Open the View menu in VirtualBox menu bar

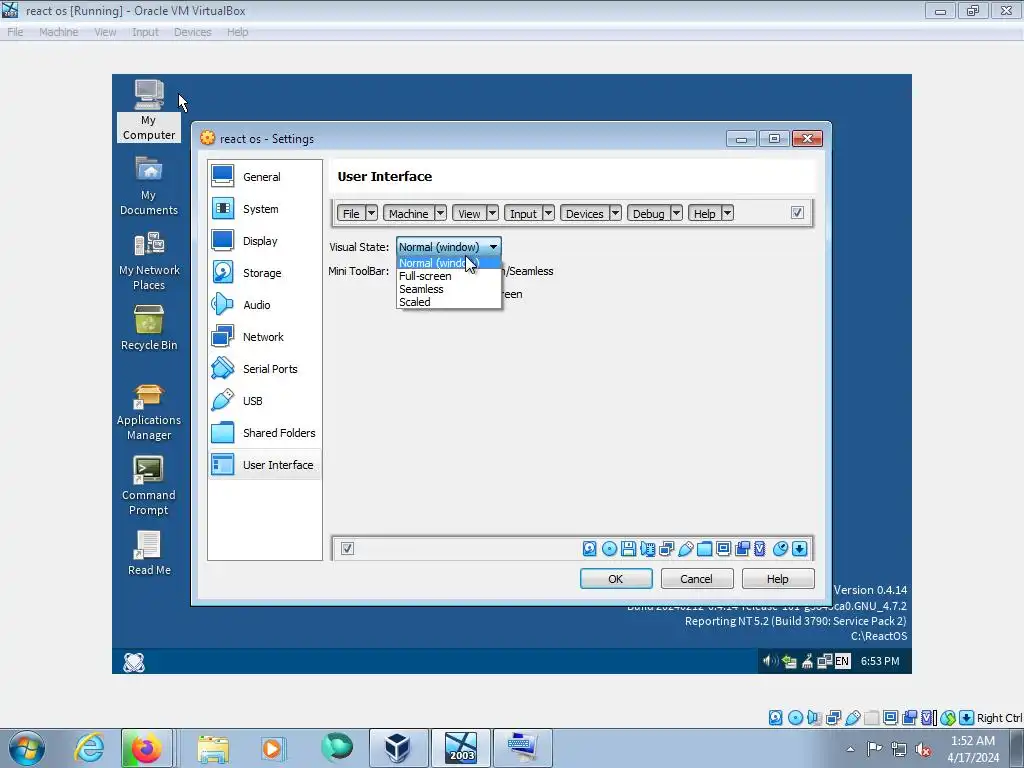click(104, 32)
